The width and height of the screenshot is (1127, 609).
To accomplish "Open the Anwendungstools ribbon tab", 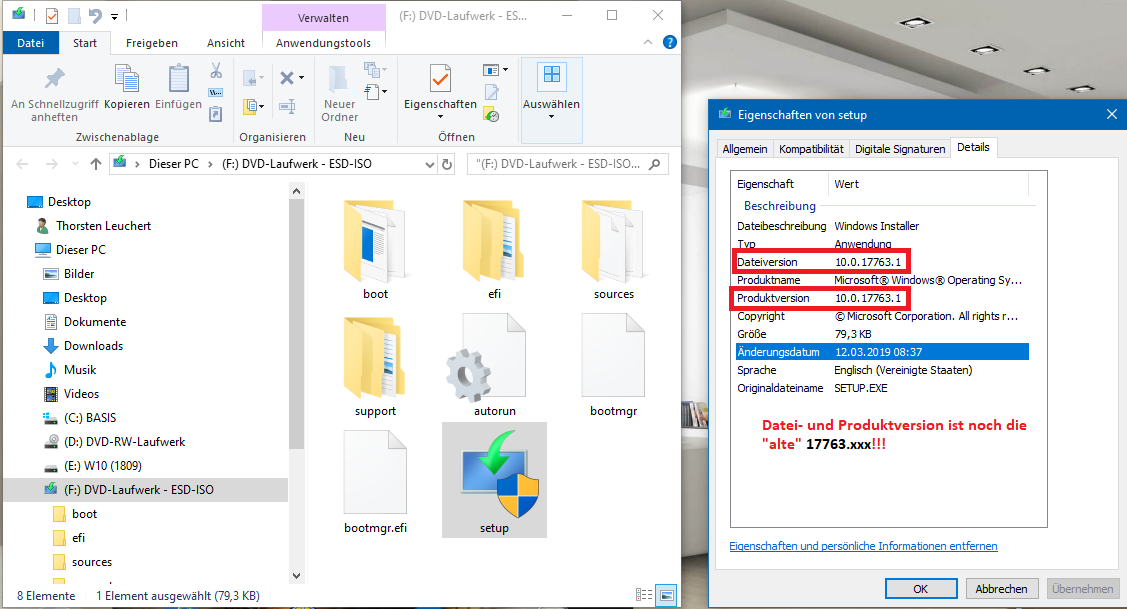I will [323, 43].
